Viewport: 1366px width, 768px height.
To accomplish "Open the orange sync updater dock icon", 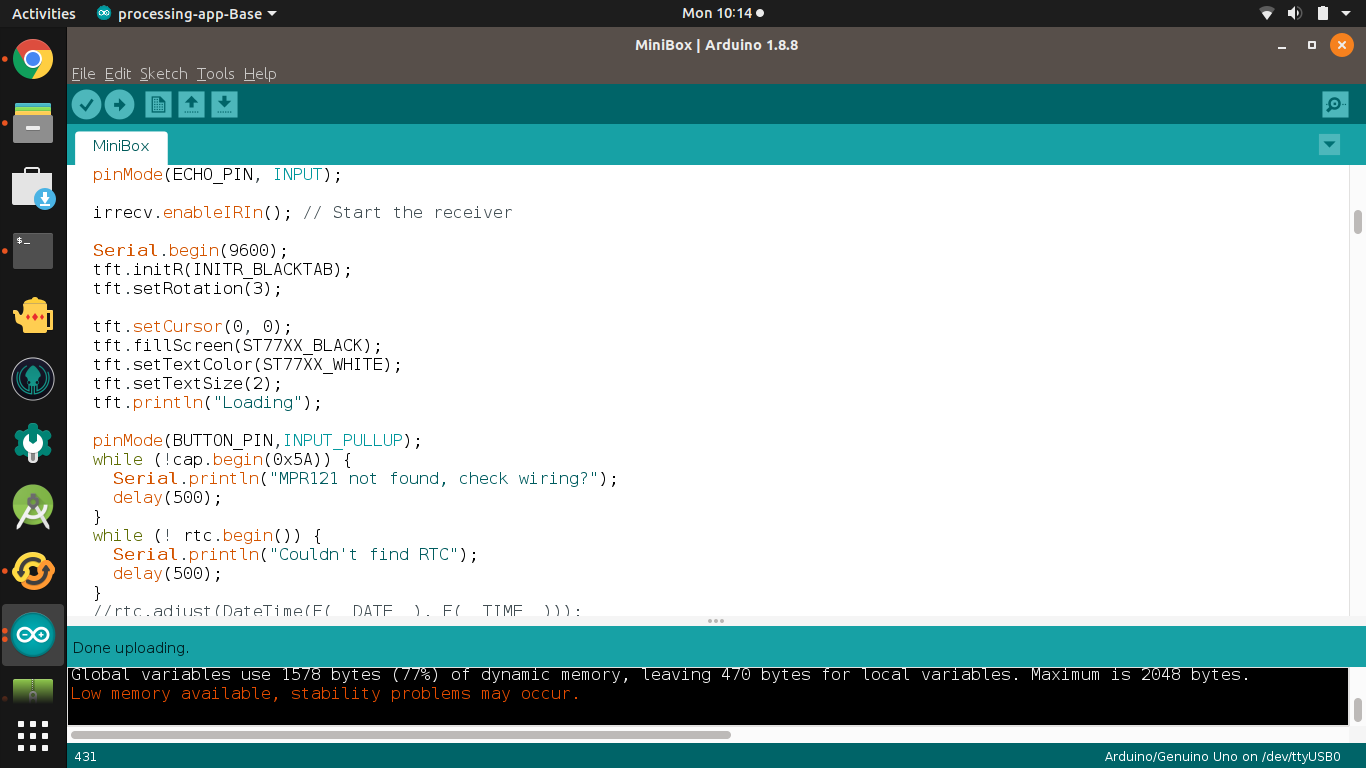I will (33, 571).
